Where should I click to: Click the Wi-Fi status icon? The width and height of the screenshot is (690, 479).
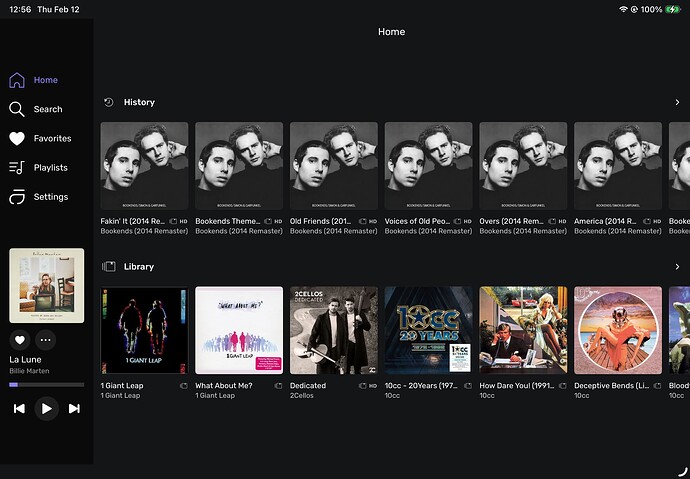click(623, 9)
